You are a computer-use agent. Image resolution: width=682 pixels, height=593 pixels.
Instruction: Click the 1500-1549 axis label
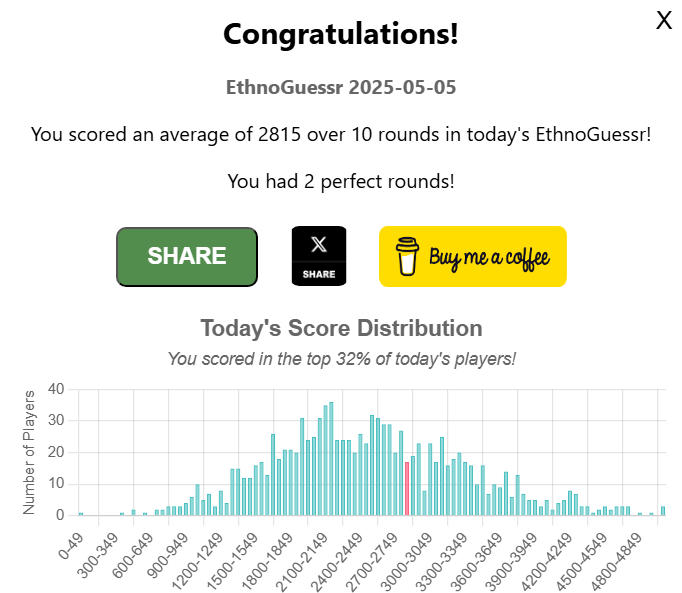(x=232, y=562)
